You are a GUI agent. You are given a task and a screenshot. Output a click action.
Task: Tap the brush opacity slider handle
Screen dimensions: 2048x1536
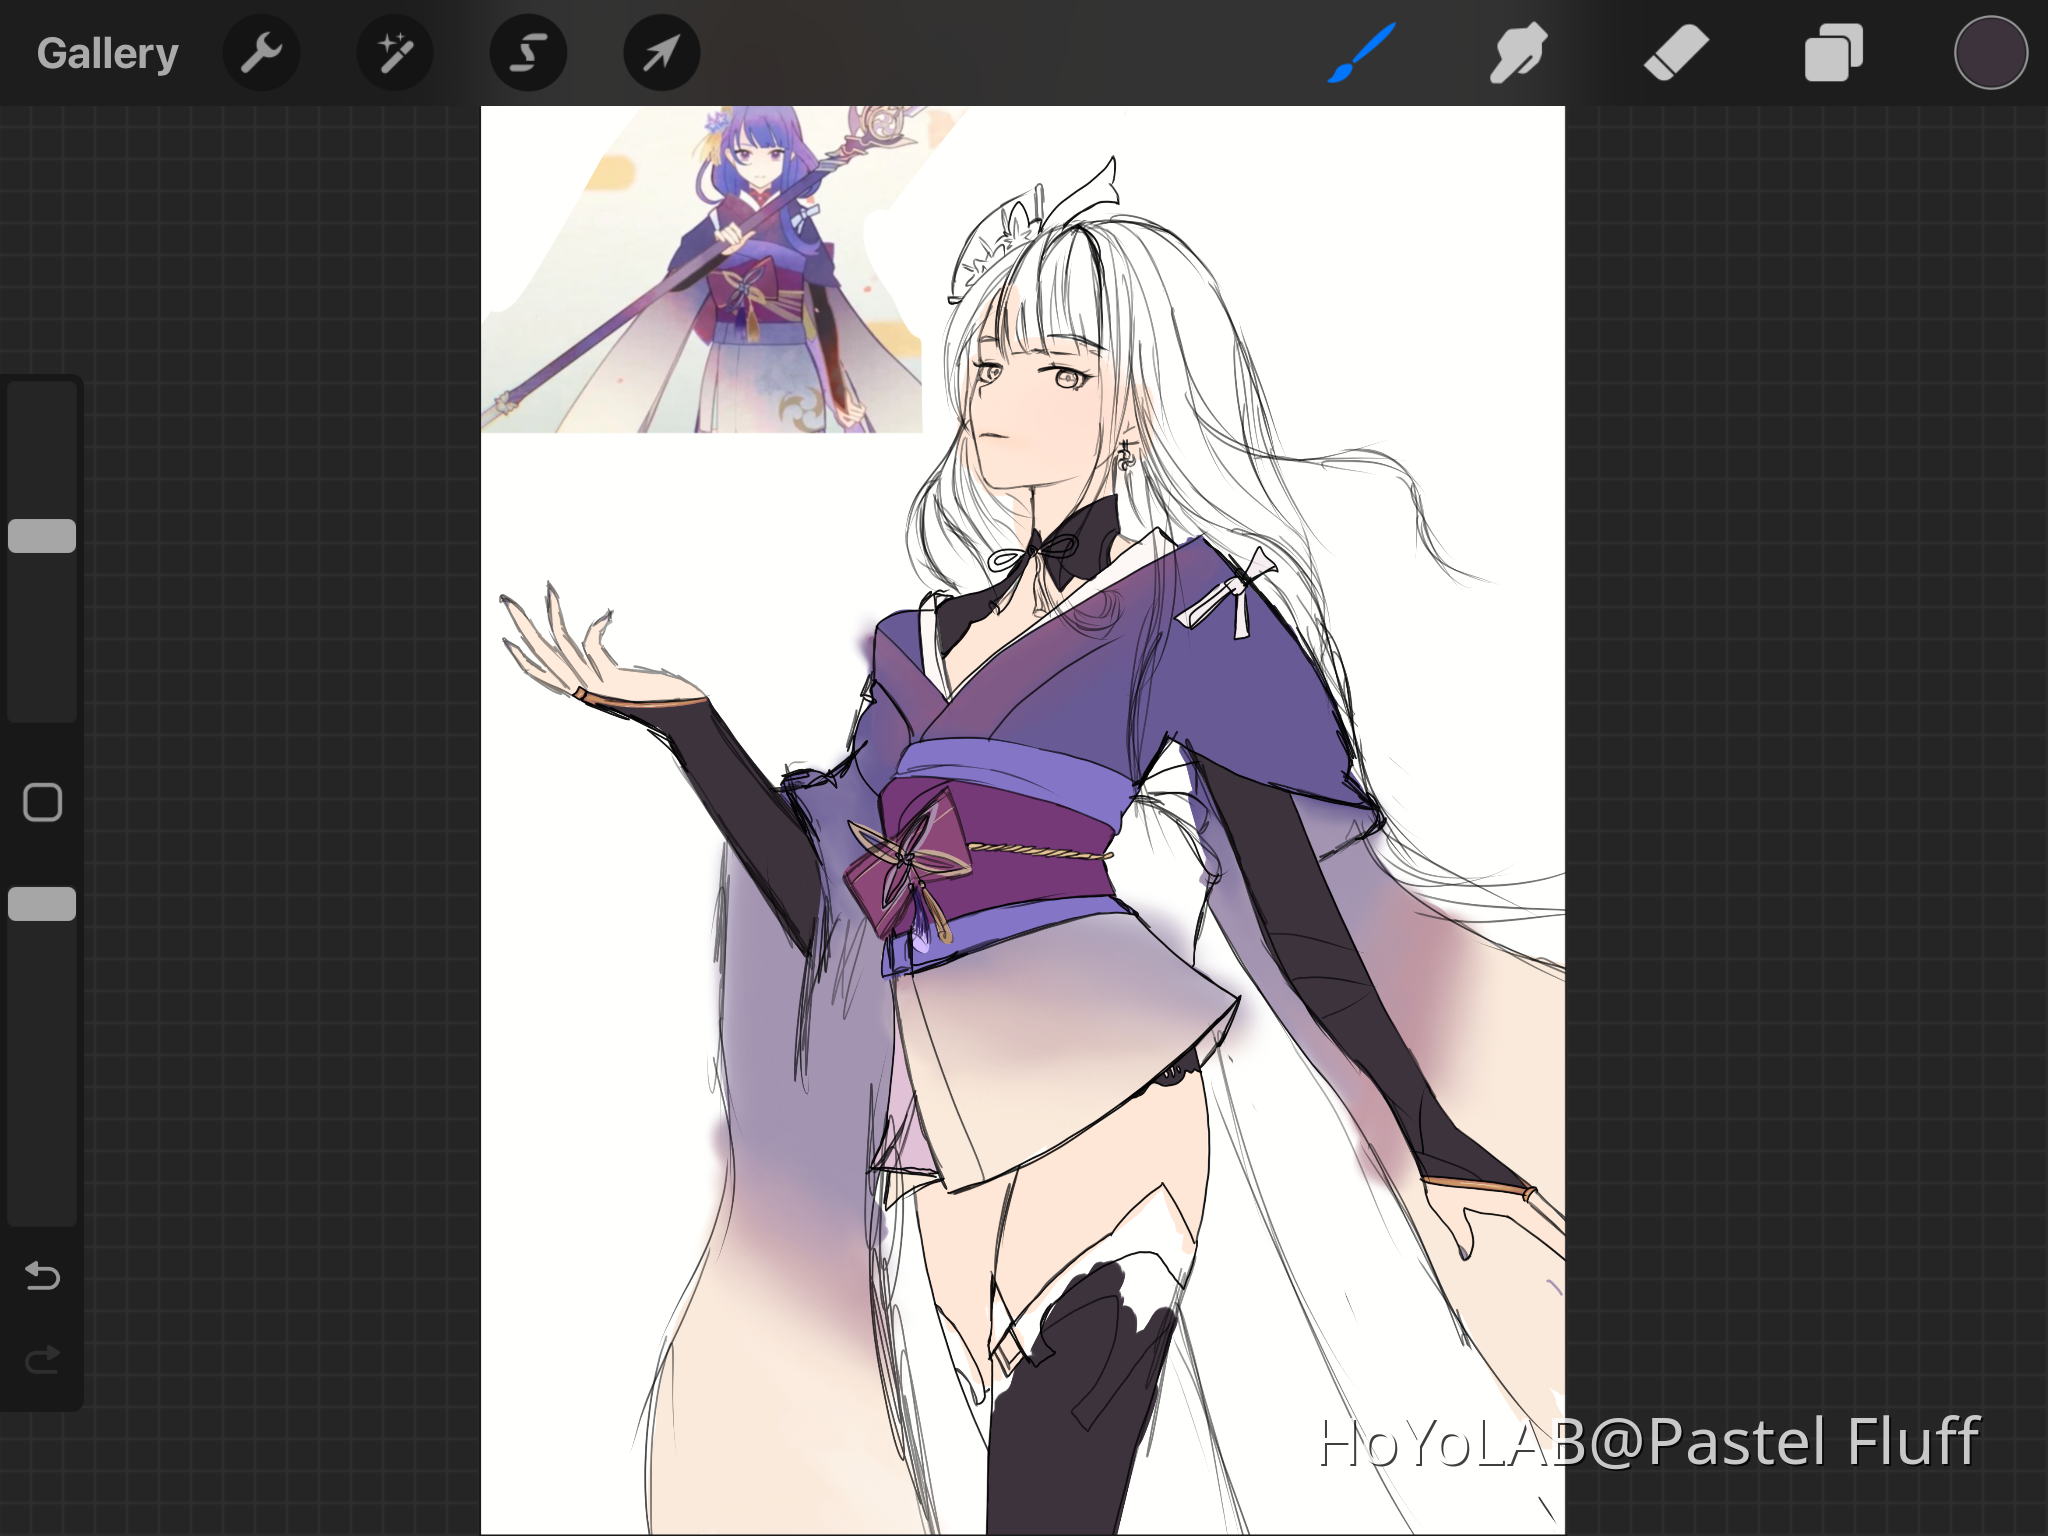tap(42, 903)
